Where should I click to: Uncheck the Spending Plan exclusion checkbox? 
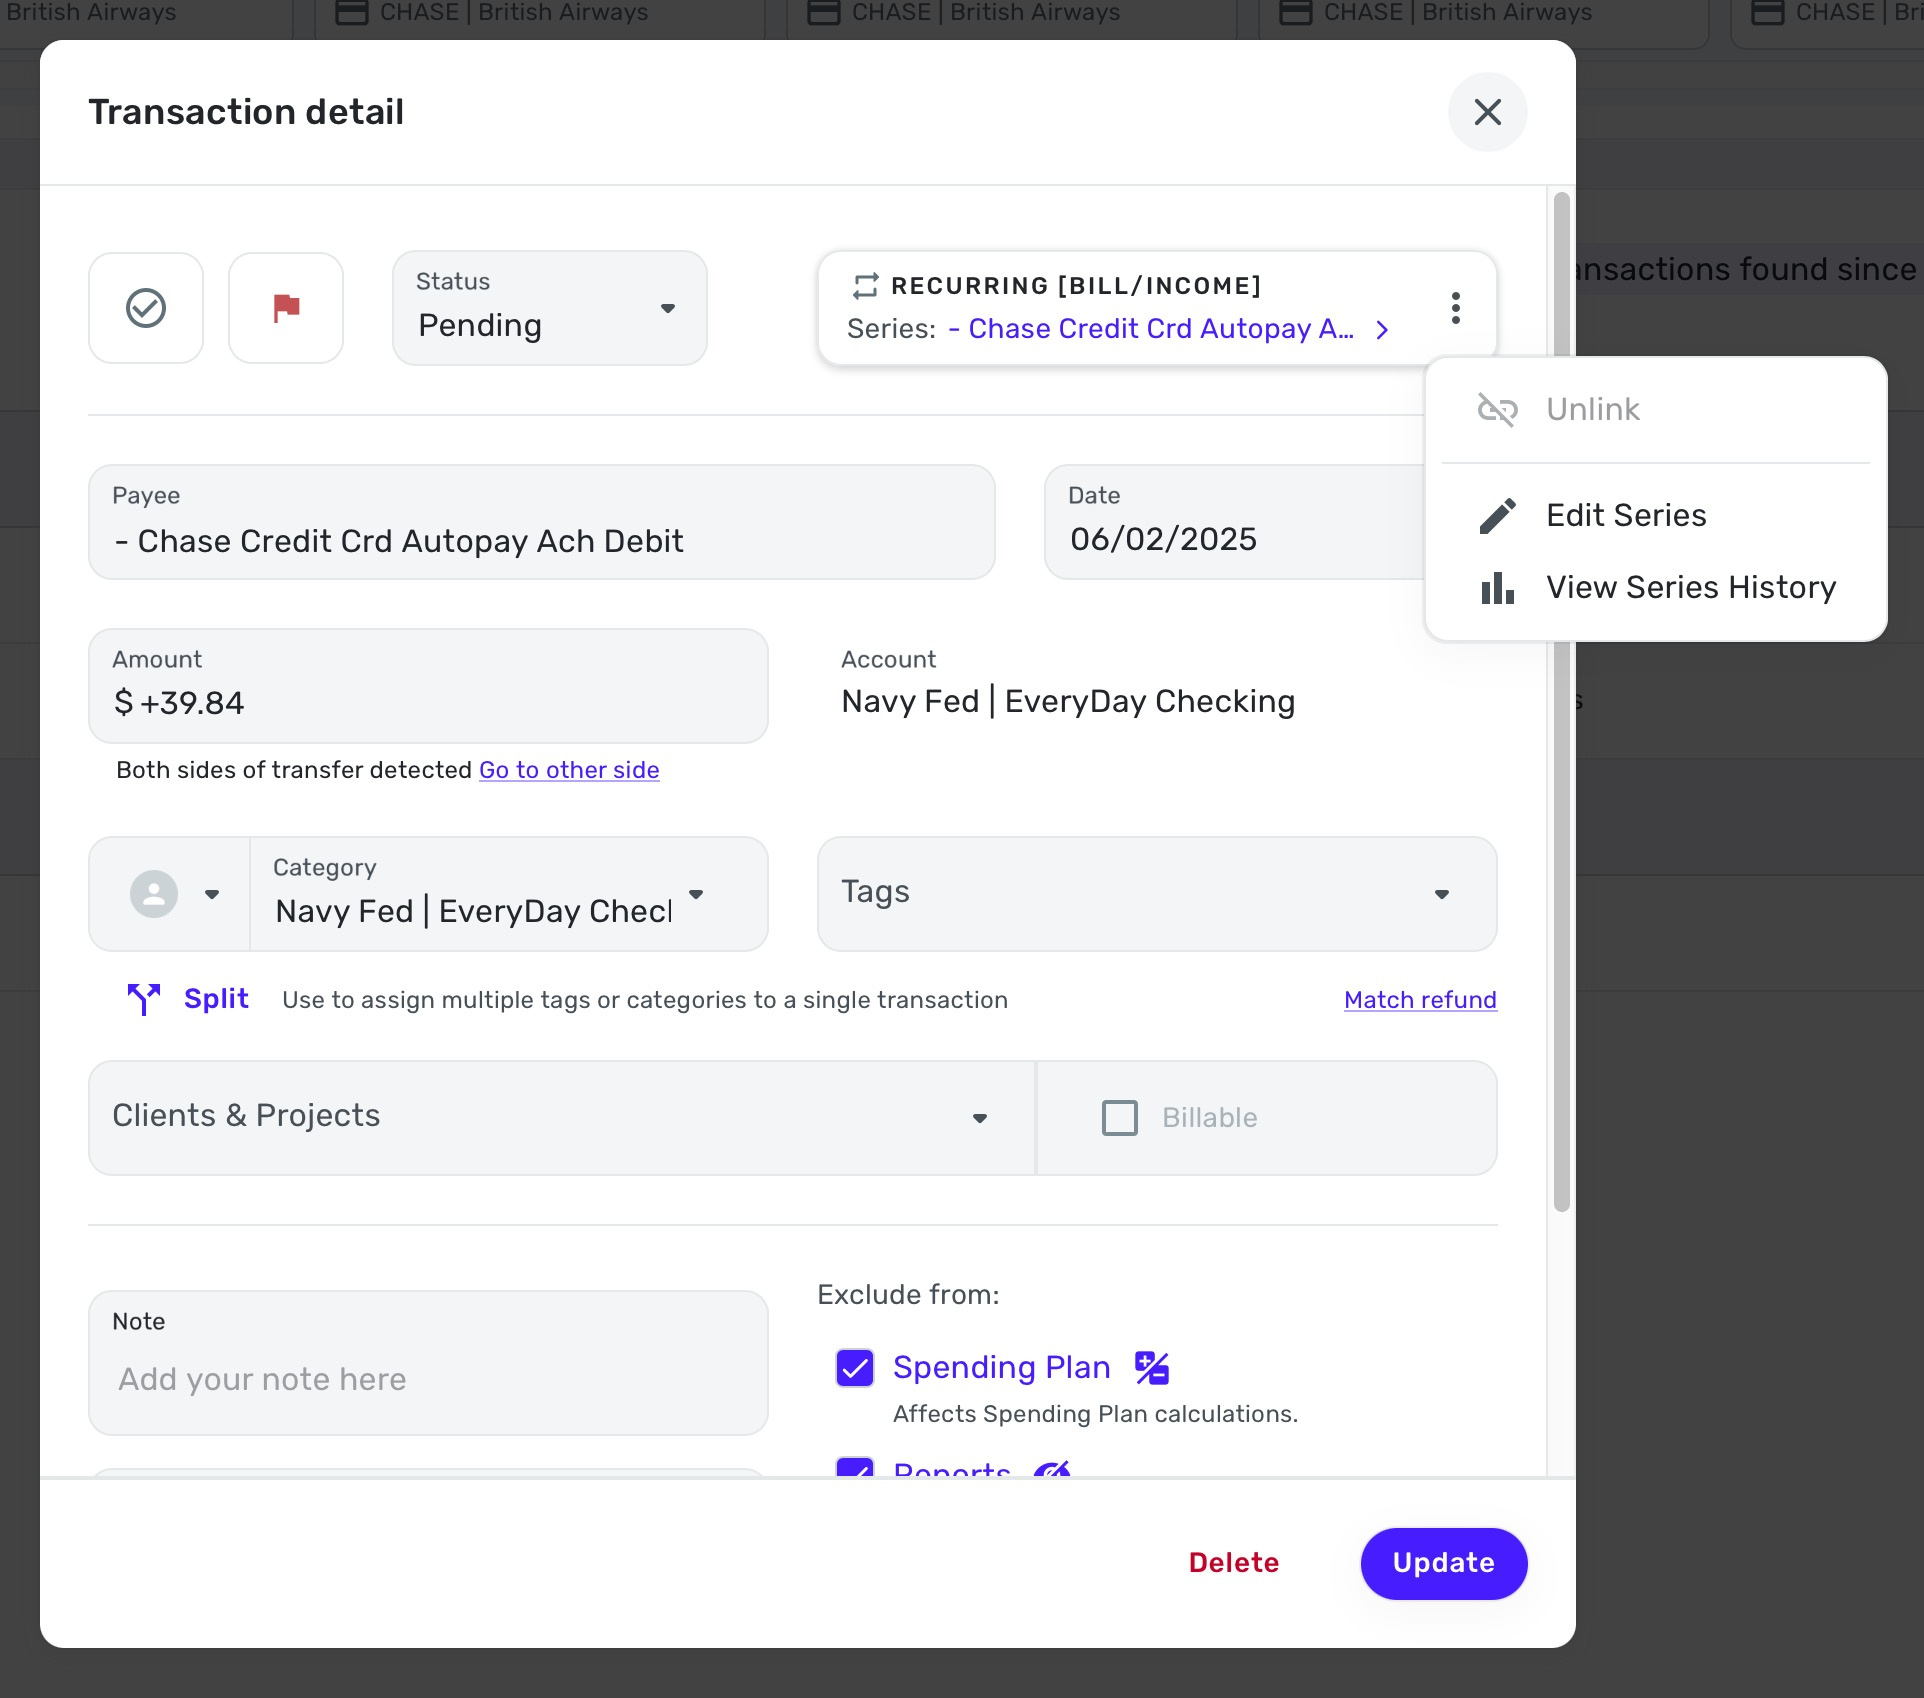click(855, 1368)
